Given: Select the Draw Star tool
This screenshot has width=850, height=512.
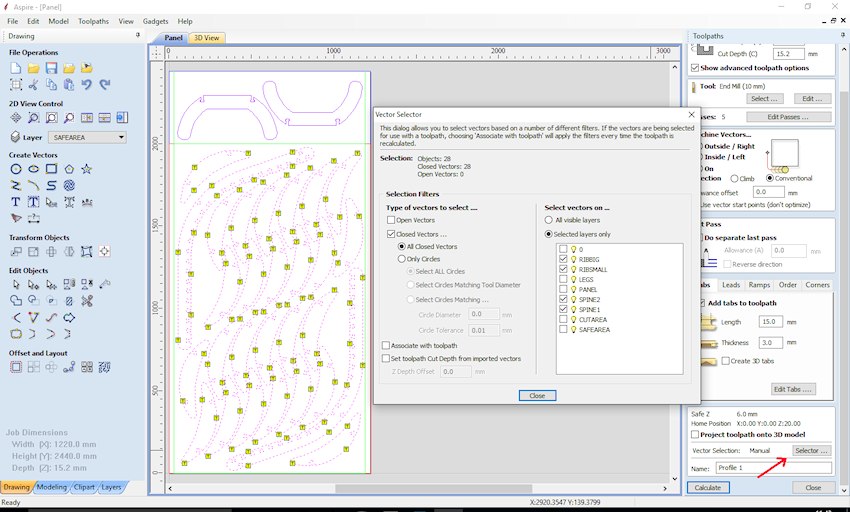Looking at the screenshot, I should pos(86,169).
